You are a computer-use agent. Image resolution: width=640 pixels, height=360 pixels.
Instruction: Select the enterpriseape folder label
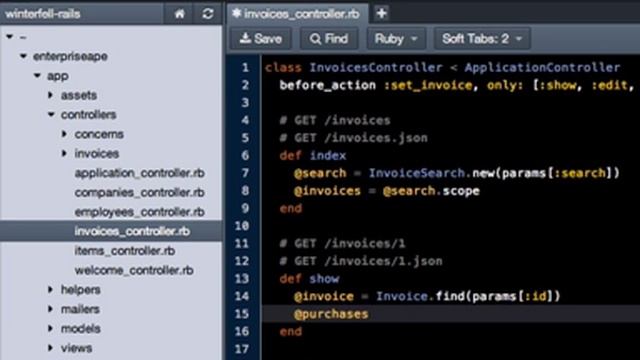(x=70, y=56)
